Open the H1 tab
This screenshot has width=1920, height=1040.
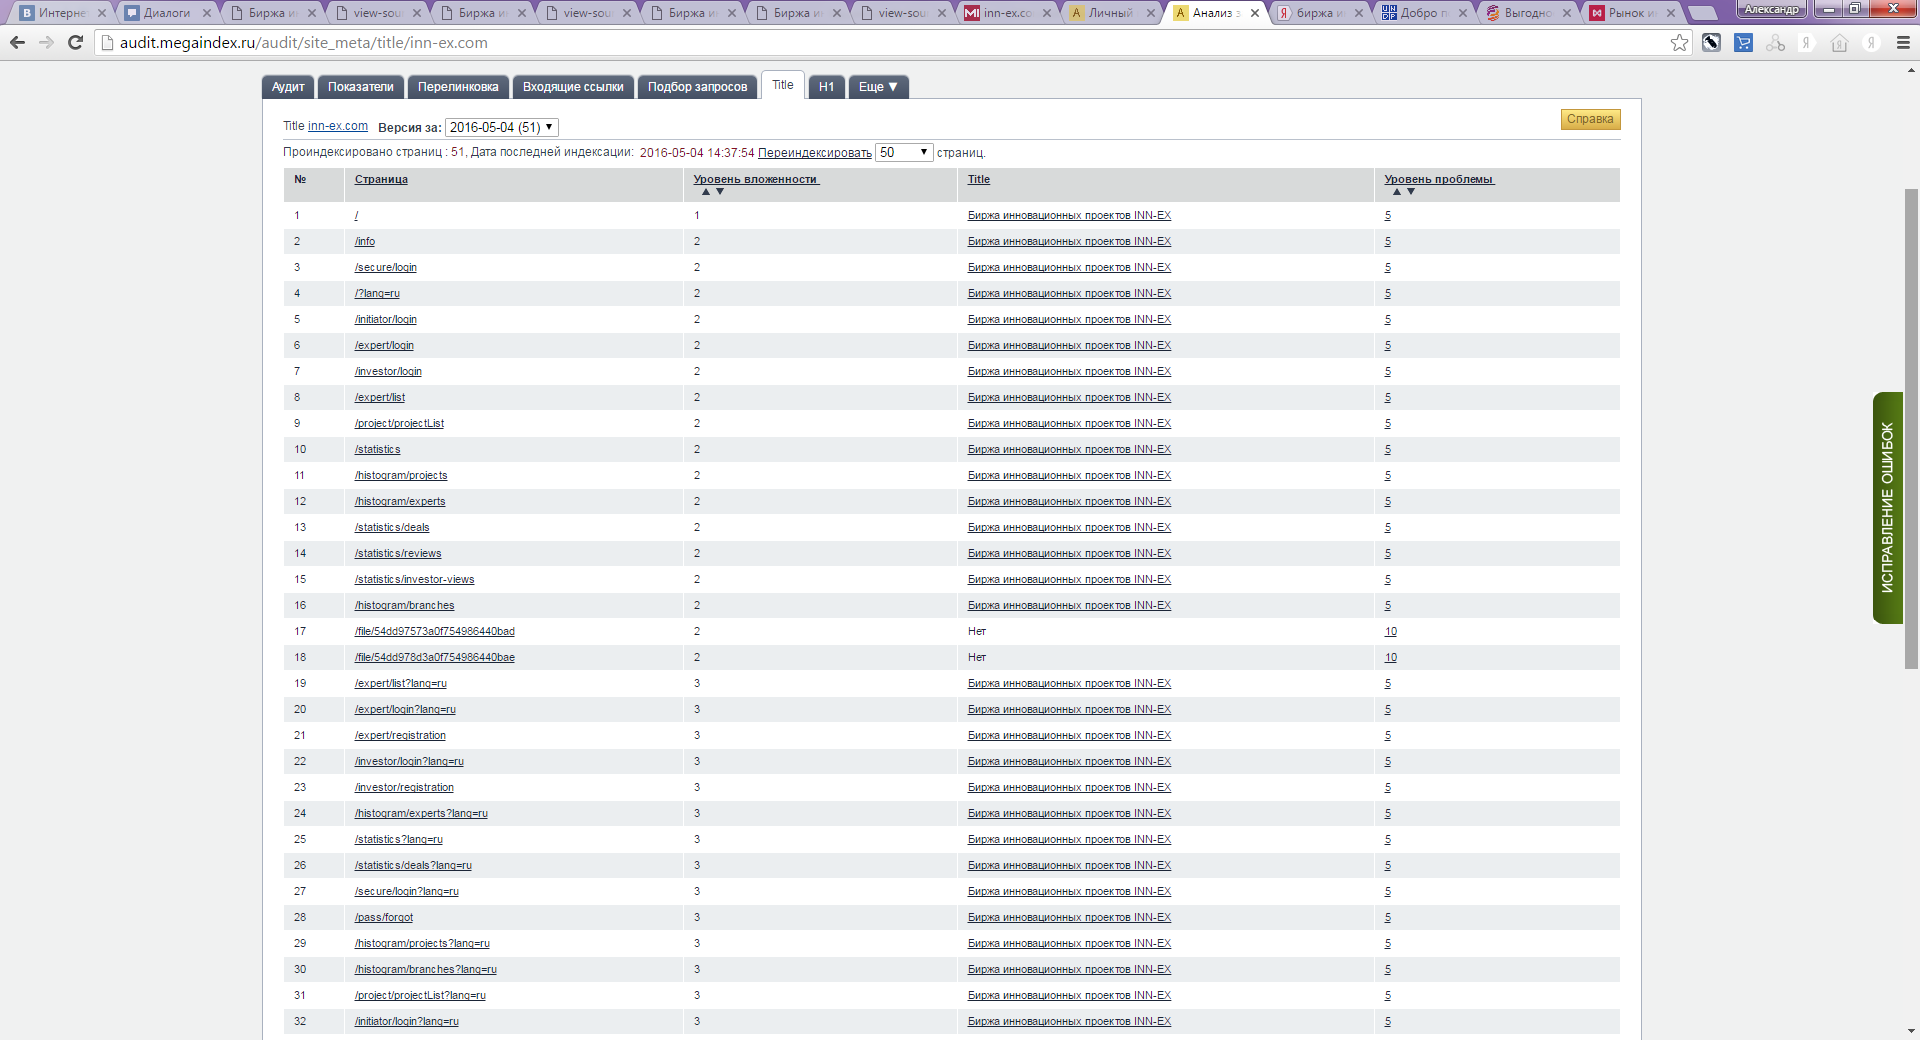pos(826,87)
